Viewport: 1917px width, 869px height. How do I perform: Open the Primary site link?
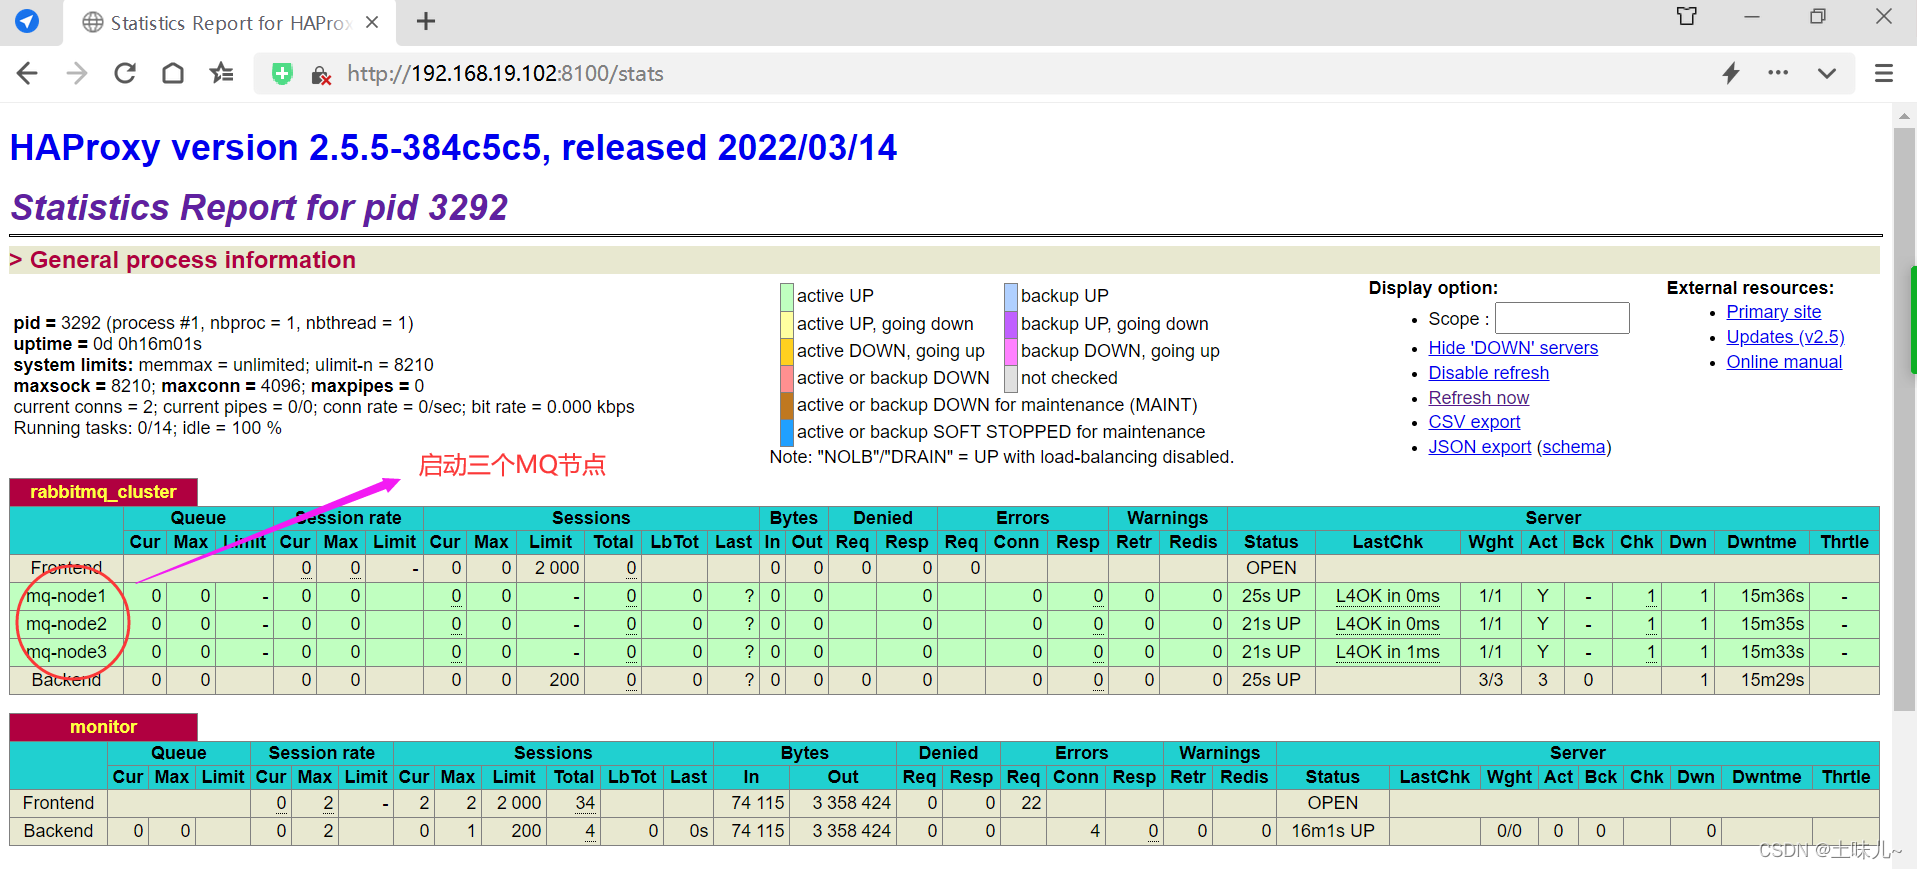point(1773,312)
